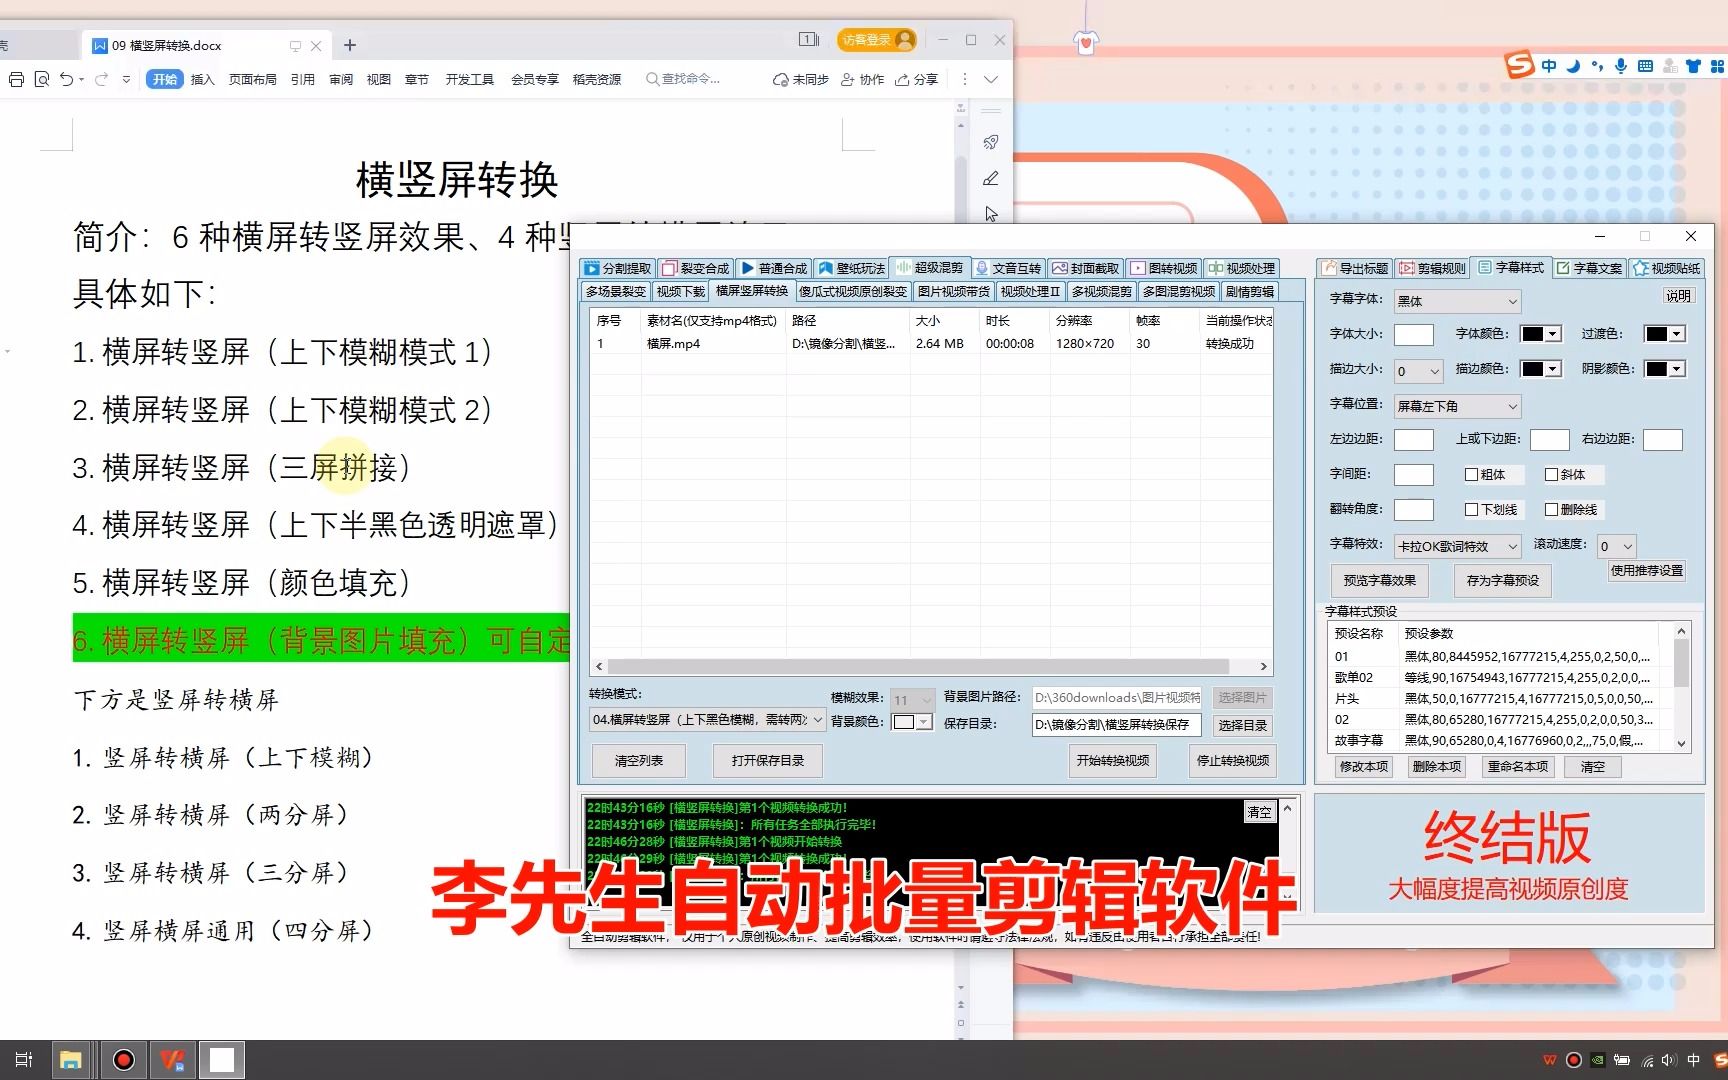Toggle the 下划线 underline checkbox
This screenshot has height=1080, width=1728.
1471,510
